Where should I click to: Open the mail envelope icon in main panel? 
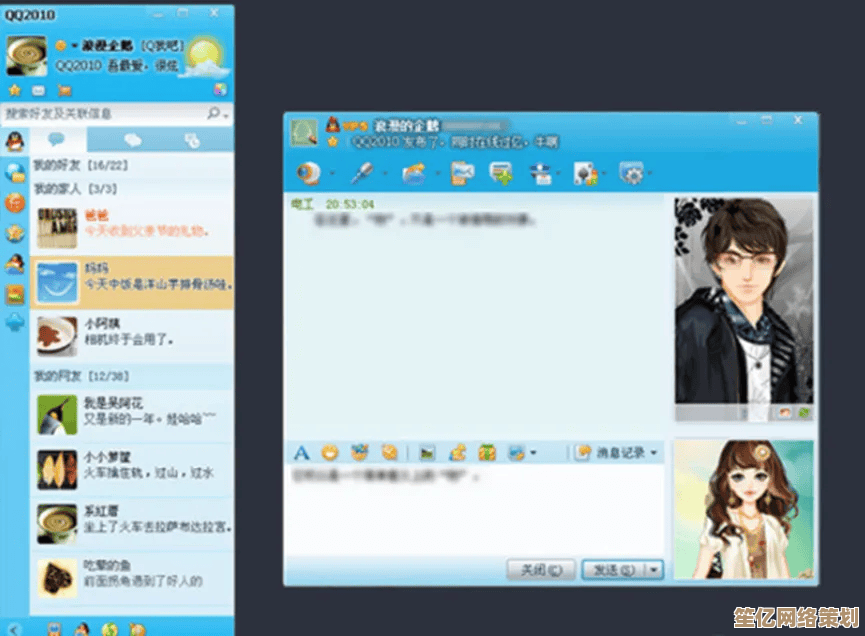(39, 90)
